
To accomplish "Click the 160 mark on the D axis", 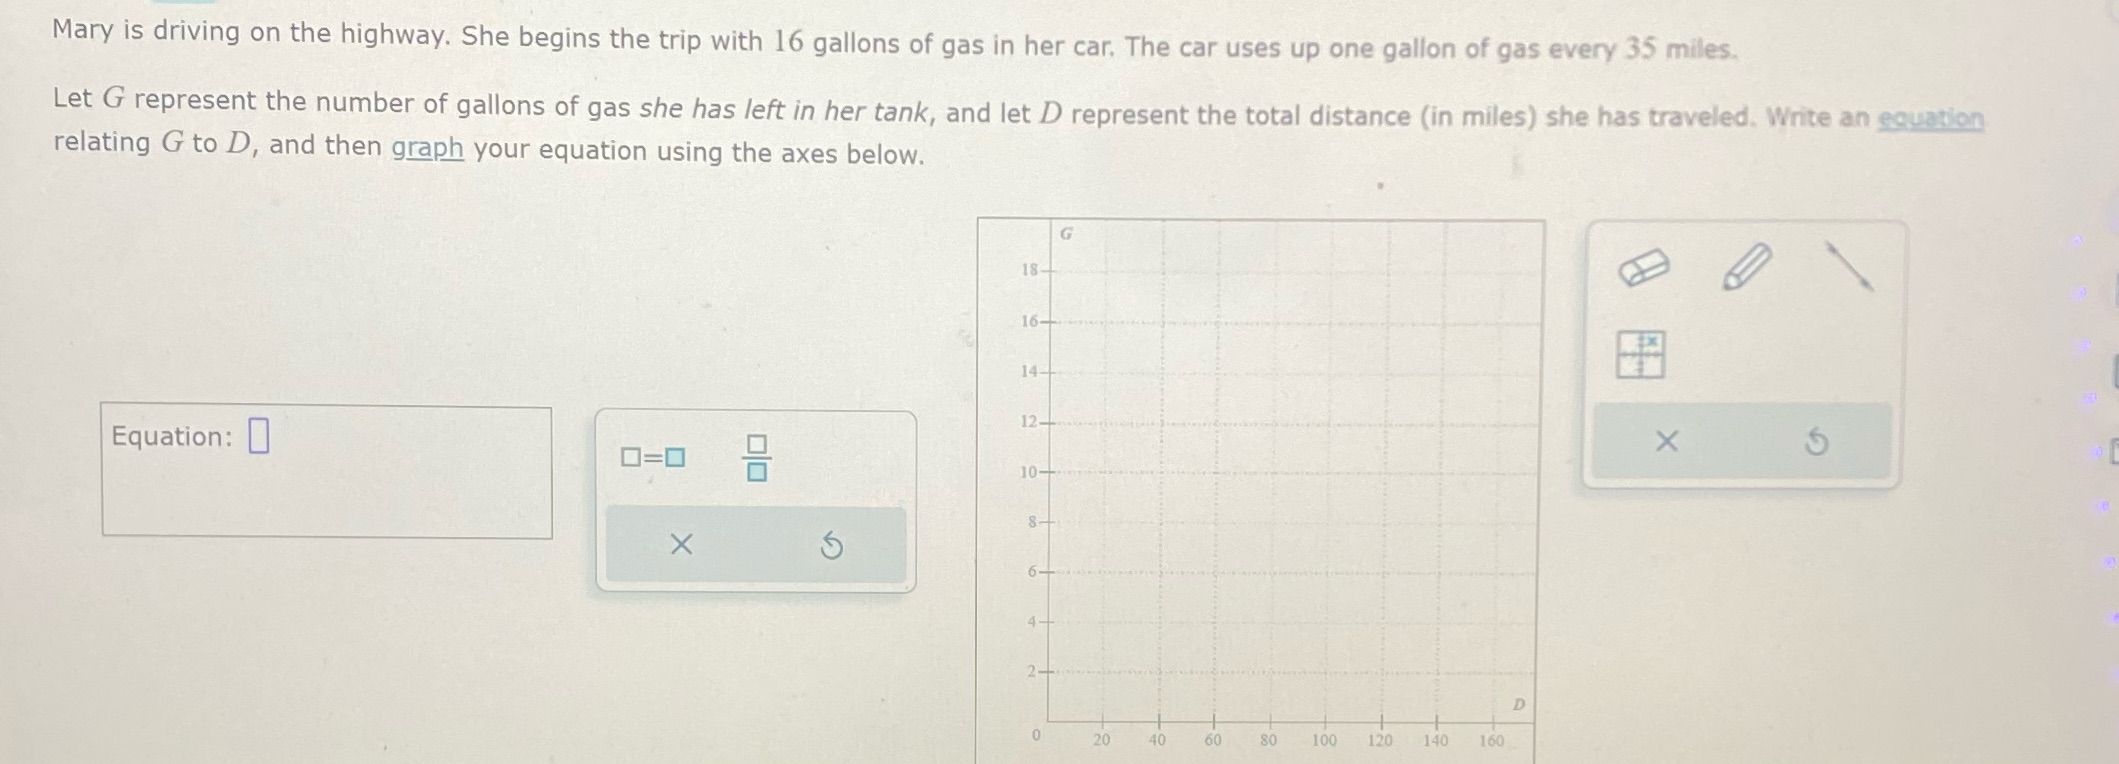I will tap(1490, 739).
